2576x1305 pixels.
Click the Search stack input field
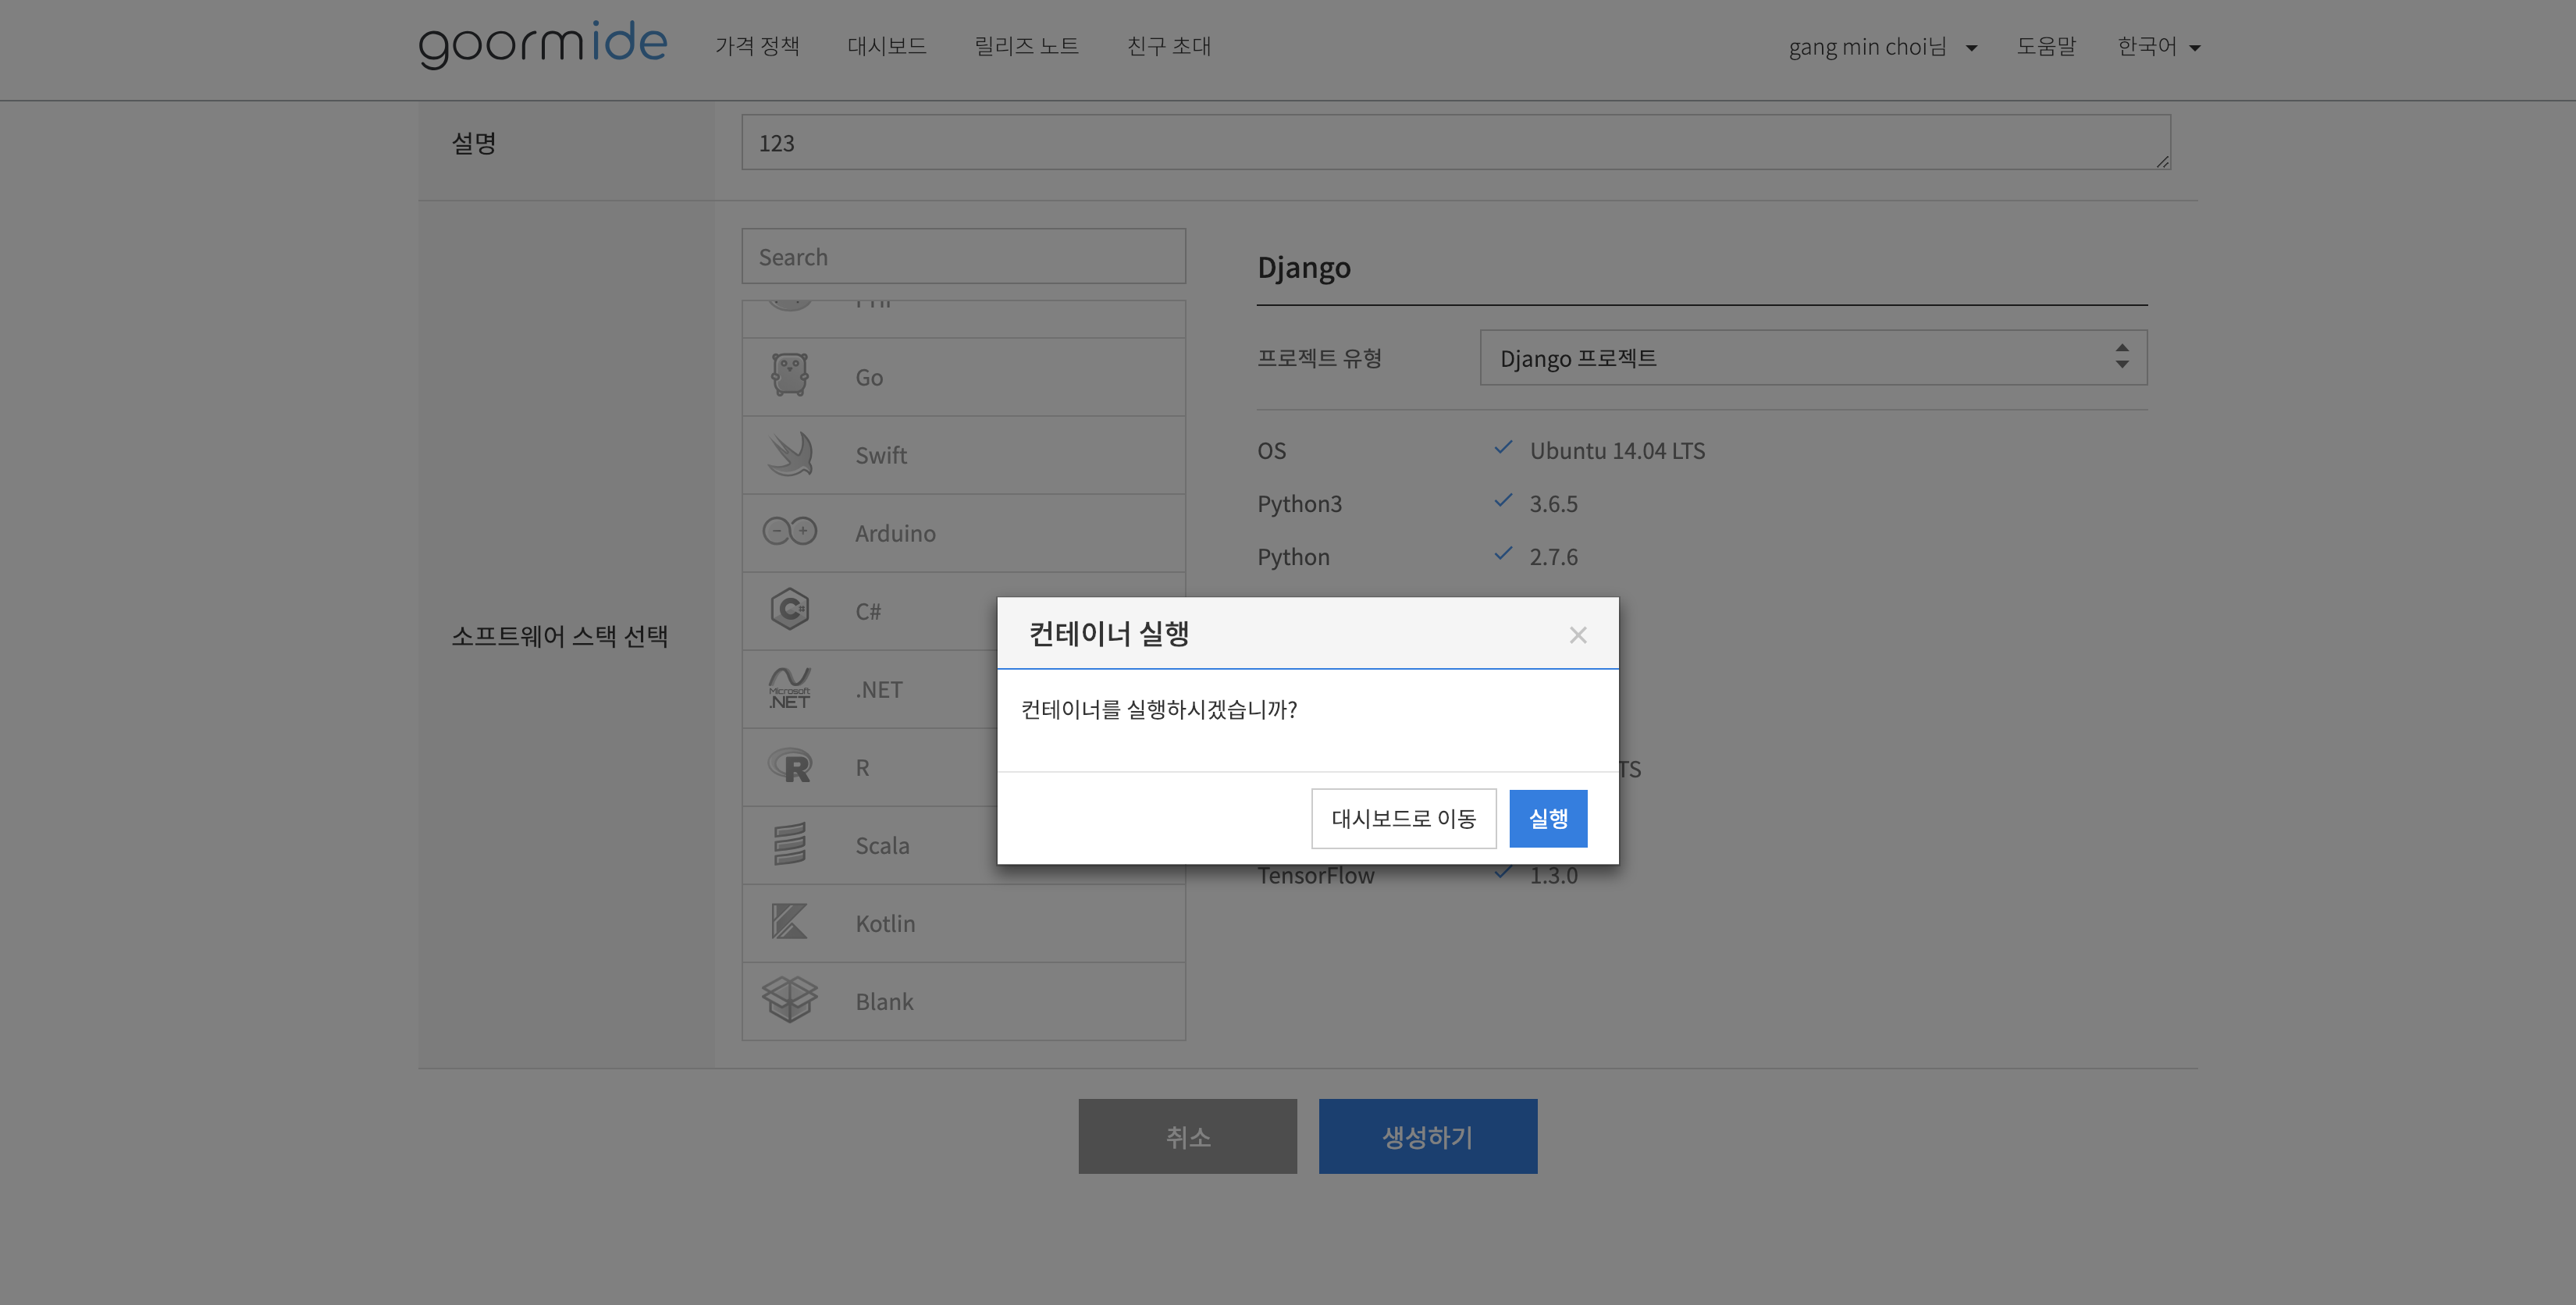(962, 257)
